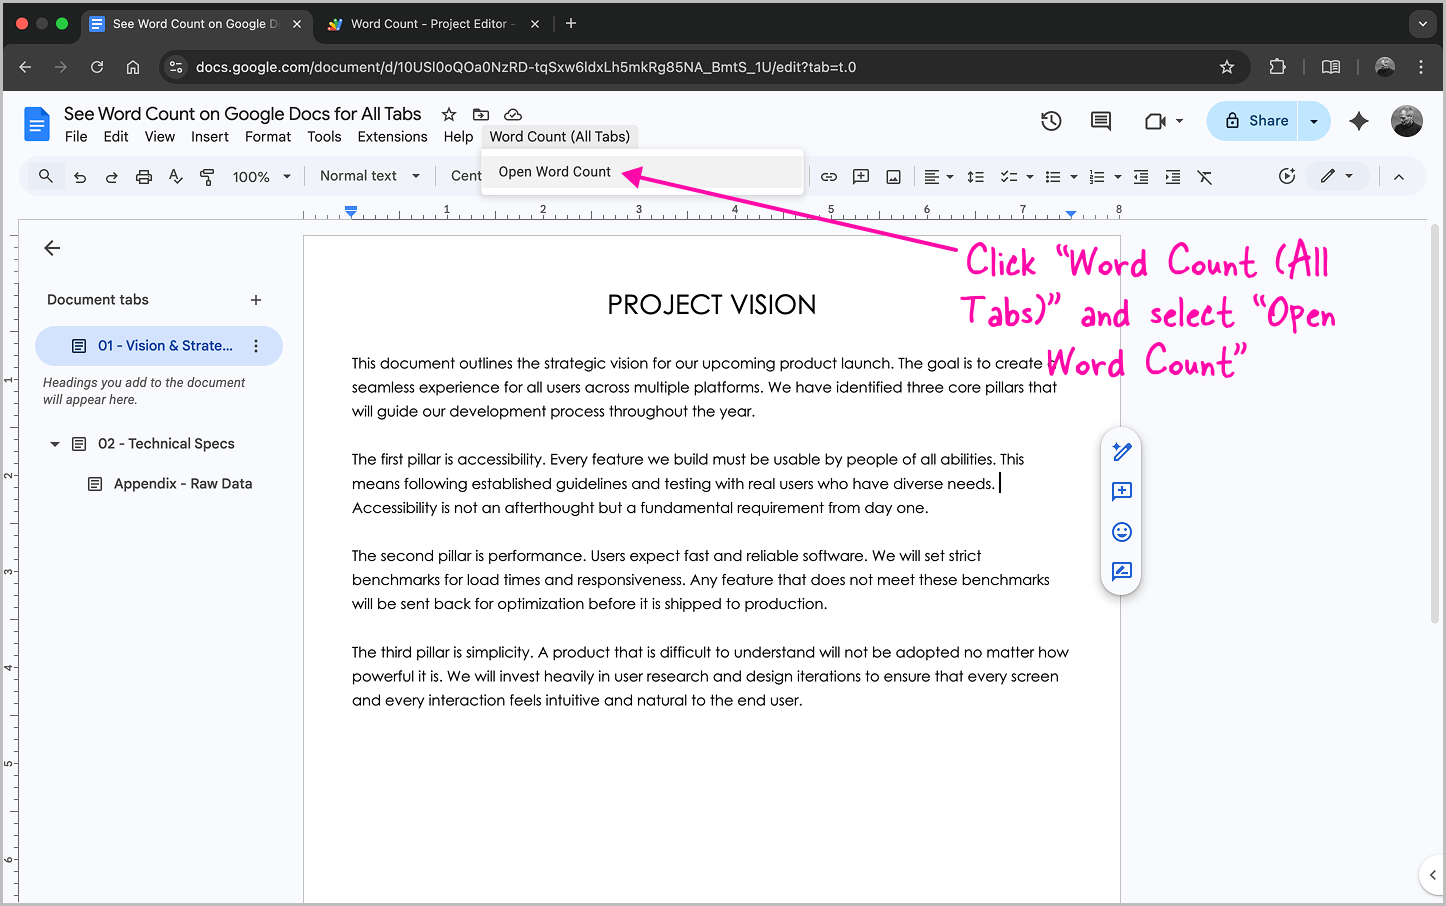Click the spelling and grammar check icon

(175, 176)
